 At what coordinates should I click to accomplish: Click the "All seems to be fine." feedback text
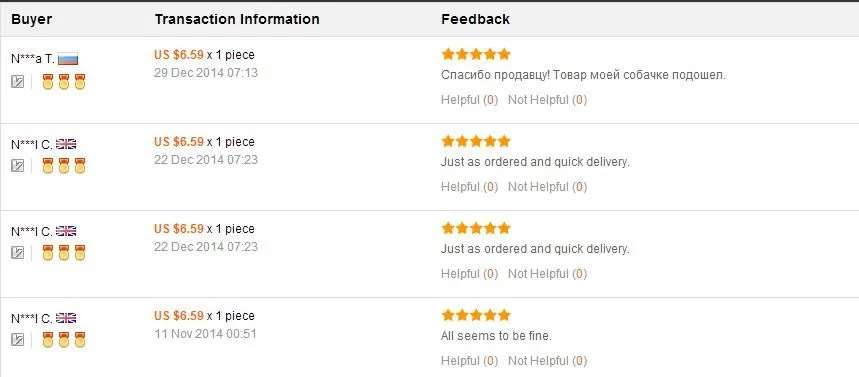496,336
